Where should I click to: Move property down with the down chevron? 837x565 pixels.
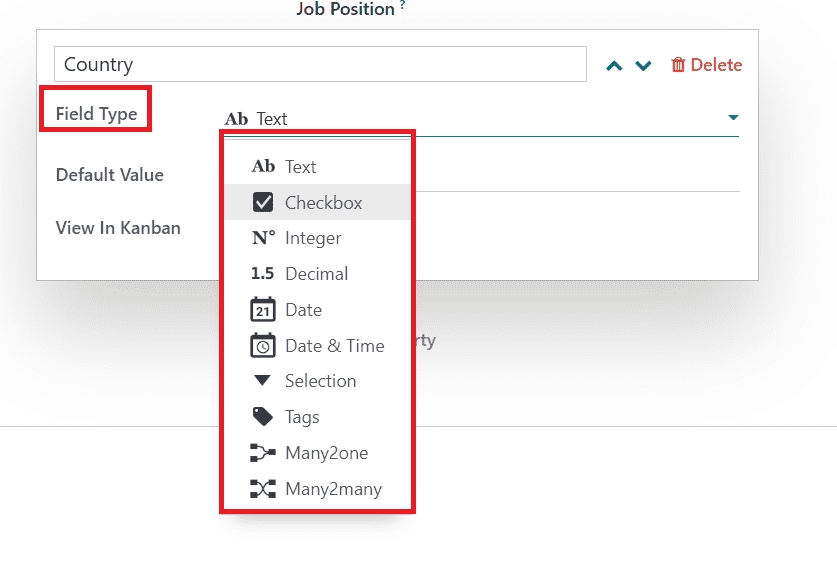[x=644, y=66]
